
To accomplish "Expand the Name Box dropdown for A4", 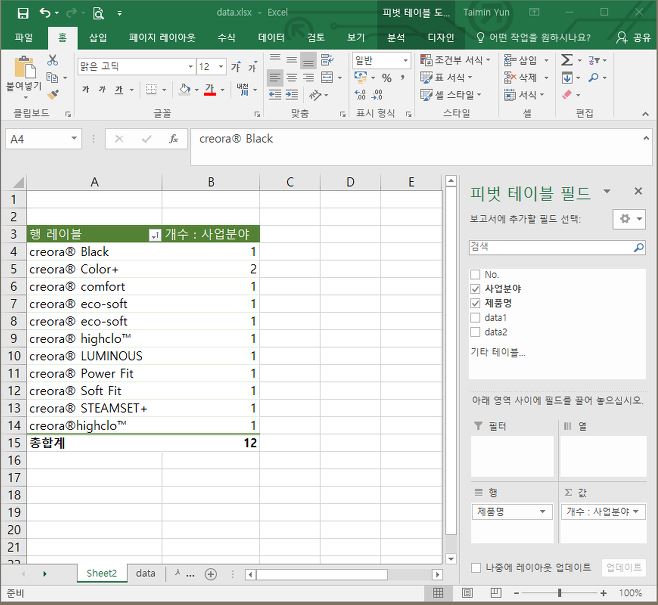I will click(x=74, y=138).
